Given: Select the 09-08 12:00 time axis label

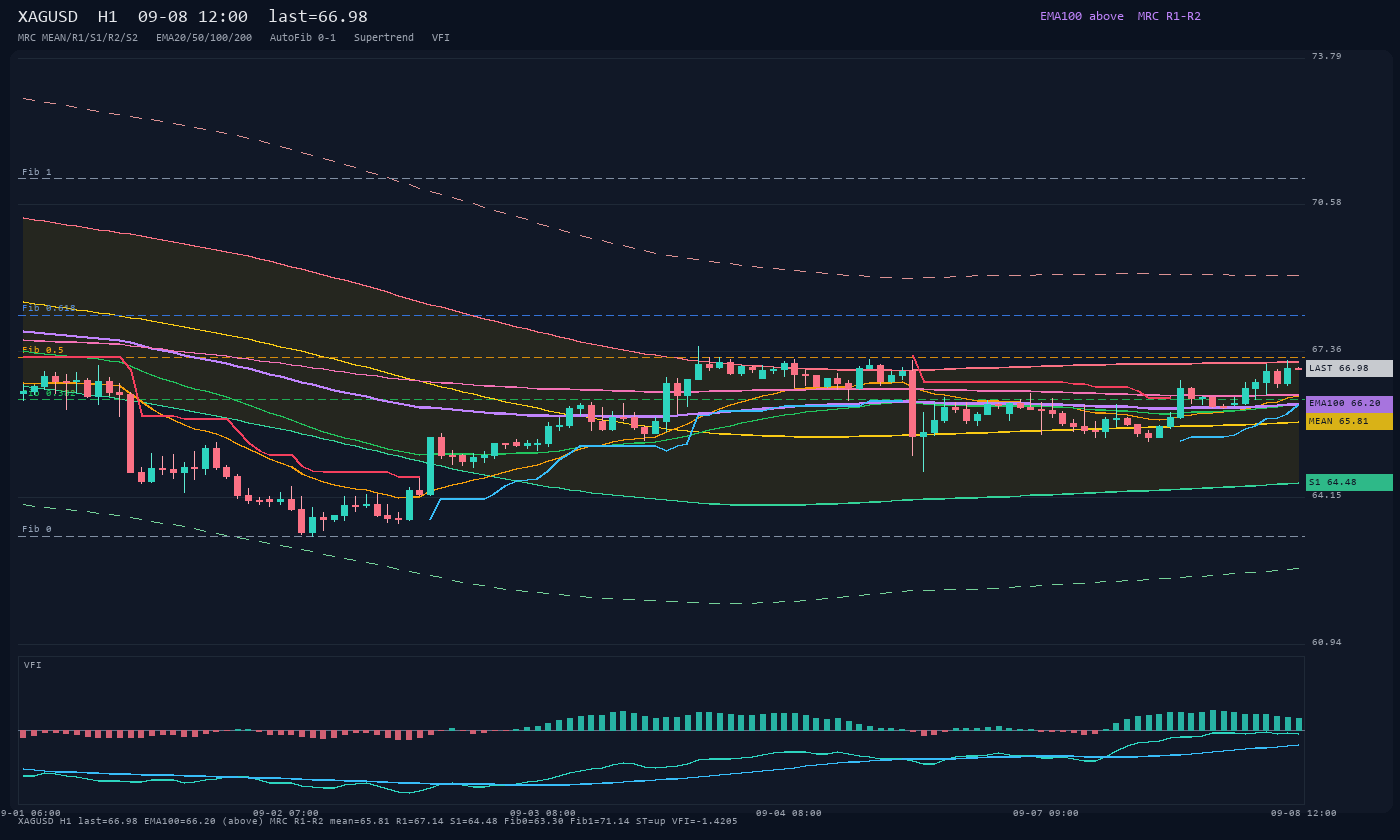Looking at the screenshot, I should [x=1304, y=813].
